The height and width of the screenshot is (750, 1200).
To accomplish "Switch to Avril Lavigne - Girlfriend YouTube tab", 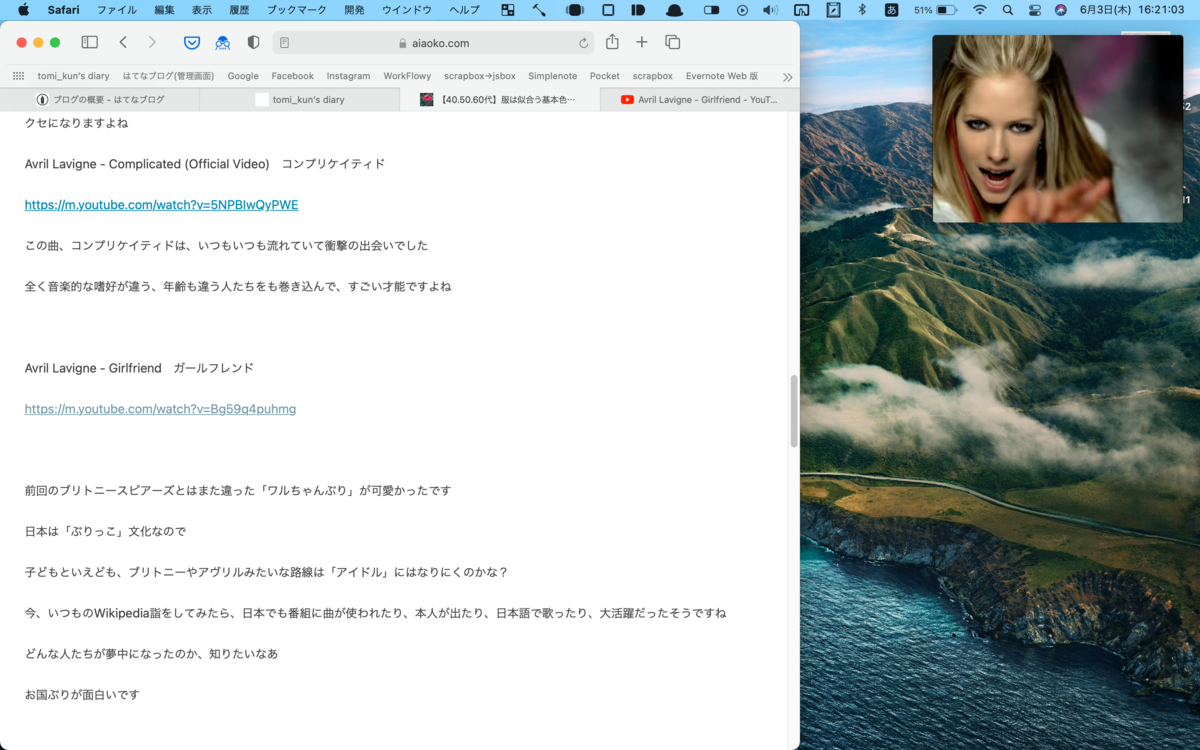I will (x=700, y=99).
